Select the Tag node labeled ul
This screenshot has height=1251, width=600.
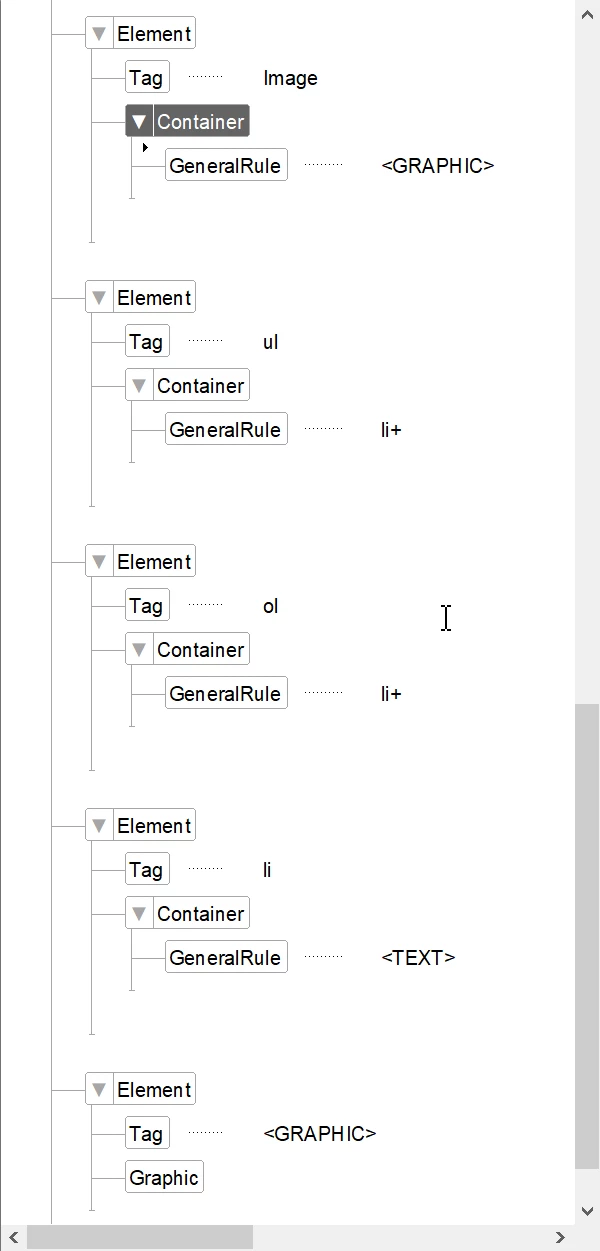tap(146, 342)
